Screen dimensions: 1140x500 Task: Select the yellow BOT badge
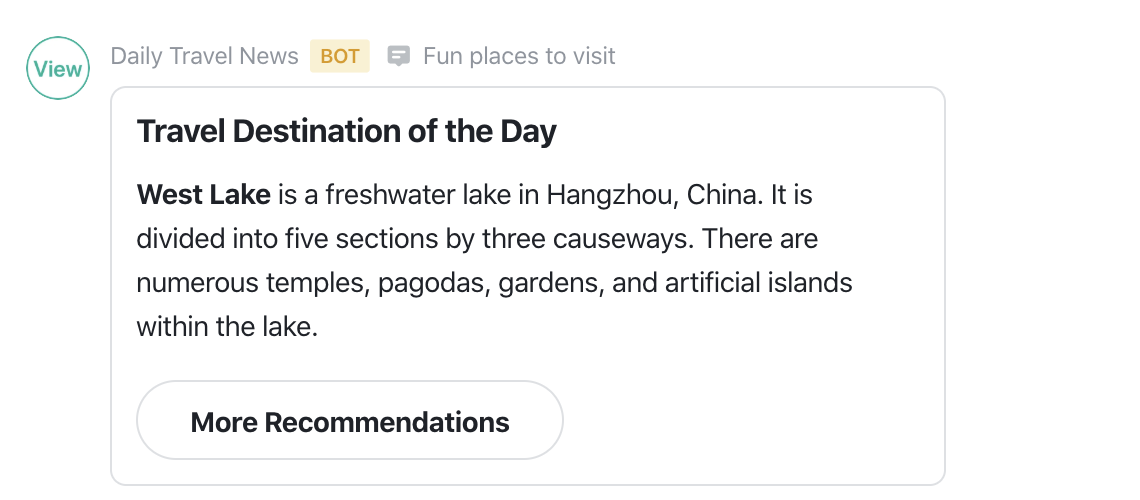[x=340, y=56]
